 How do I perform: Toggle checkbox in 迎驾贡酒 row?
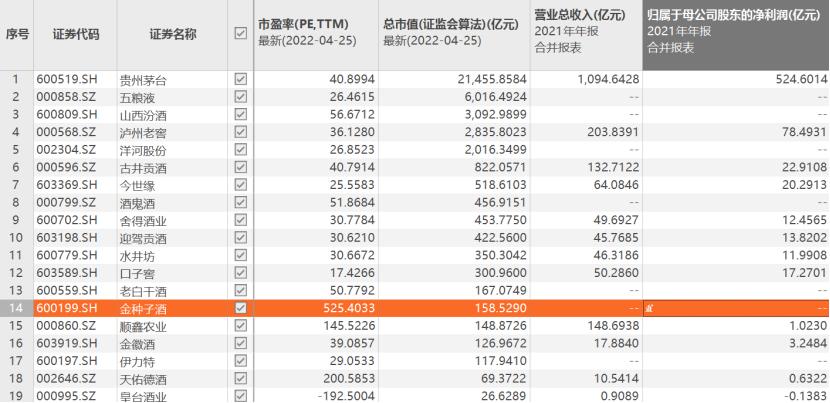click(x=240, y=237)
